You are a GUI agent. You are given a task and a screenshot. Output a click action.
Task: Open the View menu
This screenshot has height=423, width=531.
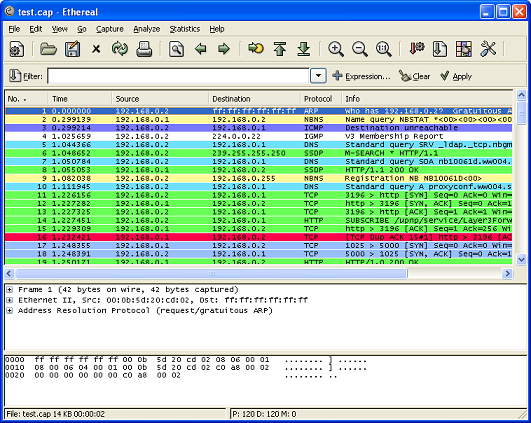[60, 29]
